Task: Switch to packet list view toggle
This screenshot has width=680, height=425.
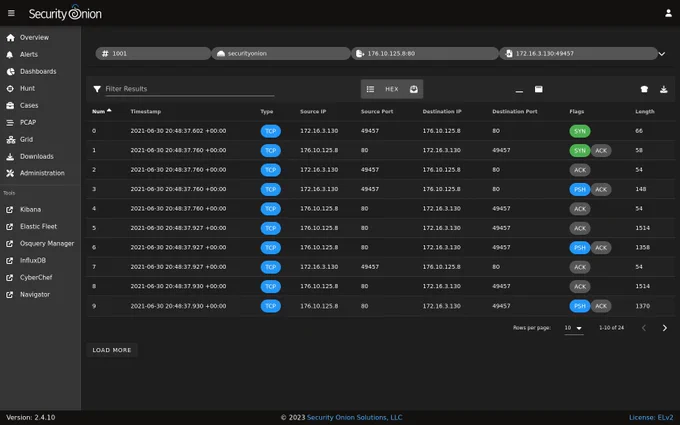Action: [x=370, y=89]
